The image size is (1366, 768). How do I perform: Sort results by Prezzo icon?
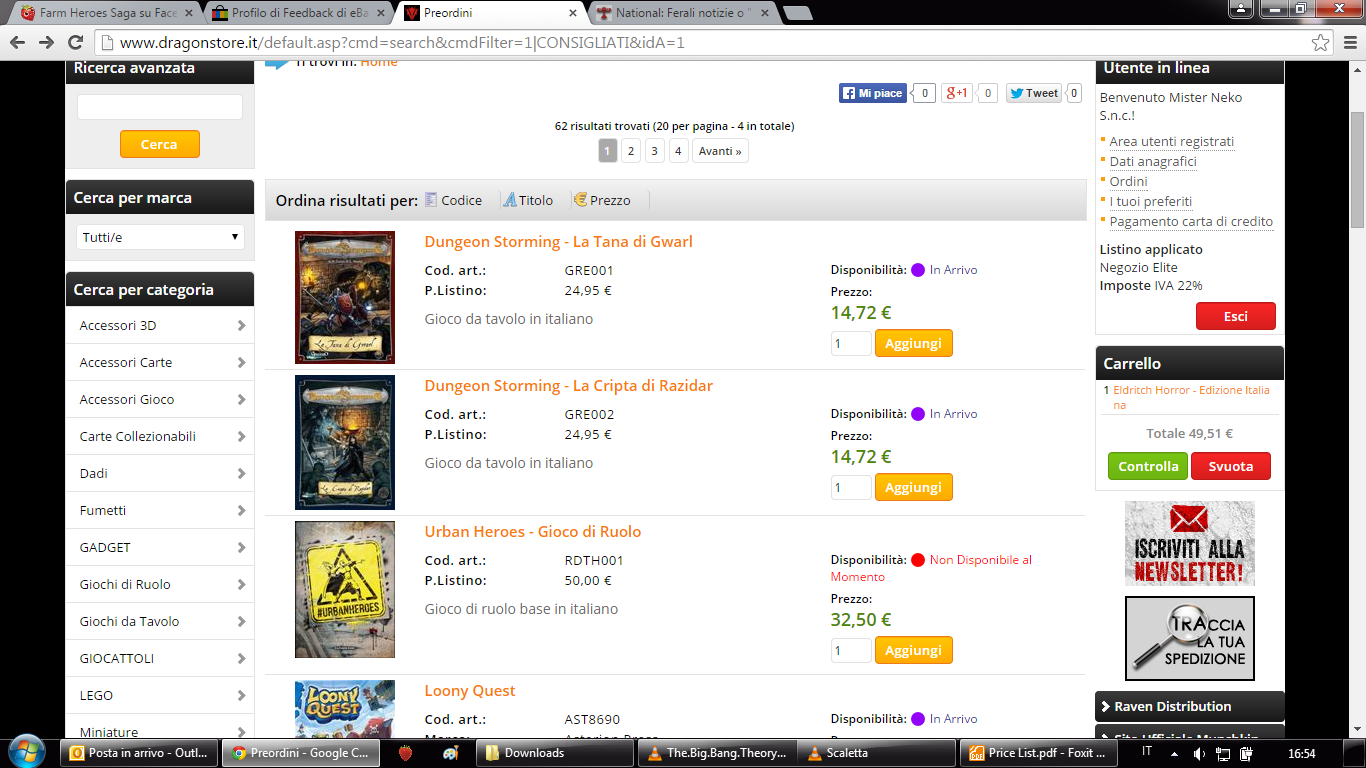tap(580, 200)
